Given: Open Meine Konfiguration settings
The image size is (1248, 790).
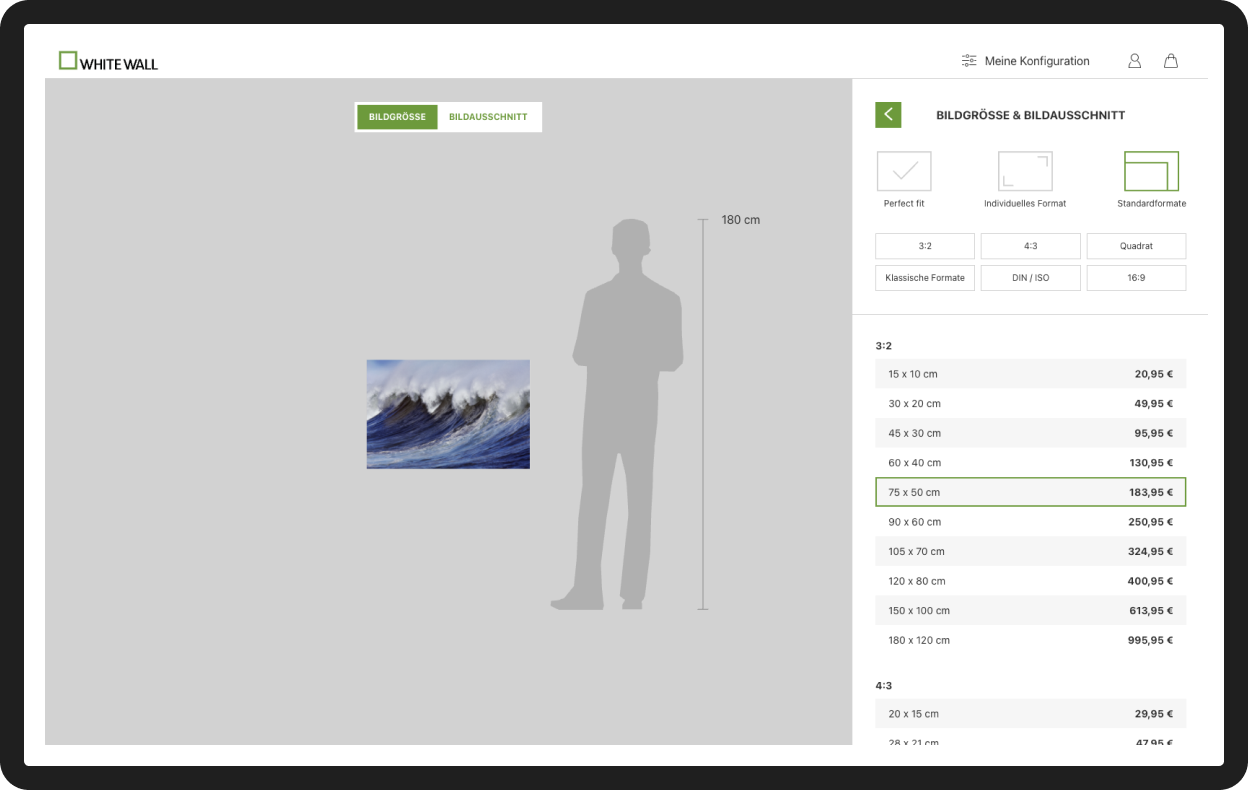Looking at the screenshot, I should click(1025, 61).
